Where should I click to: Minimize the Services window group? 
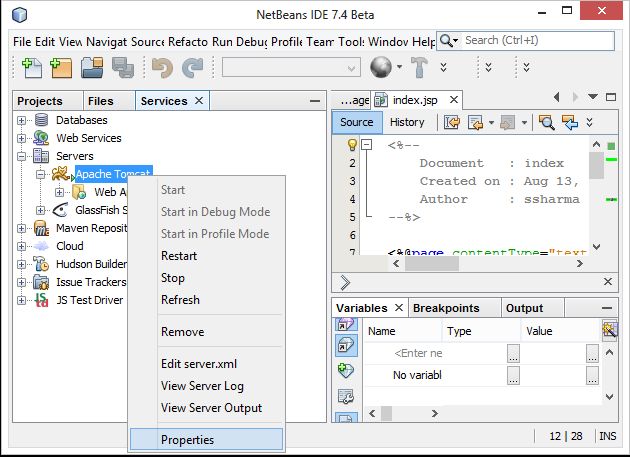pyautogui.click(x=315, y=101)
